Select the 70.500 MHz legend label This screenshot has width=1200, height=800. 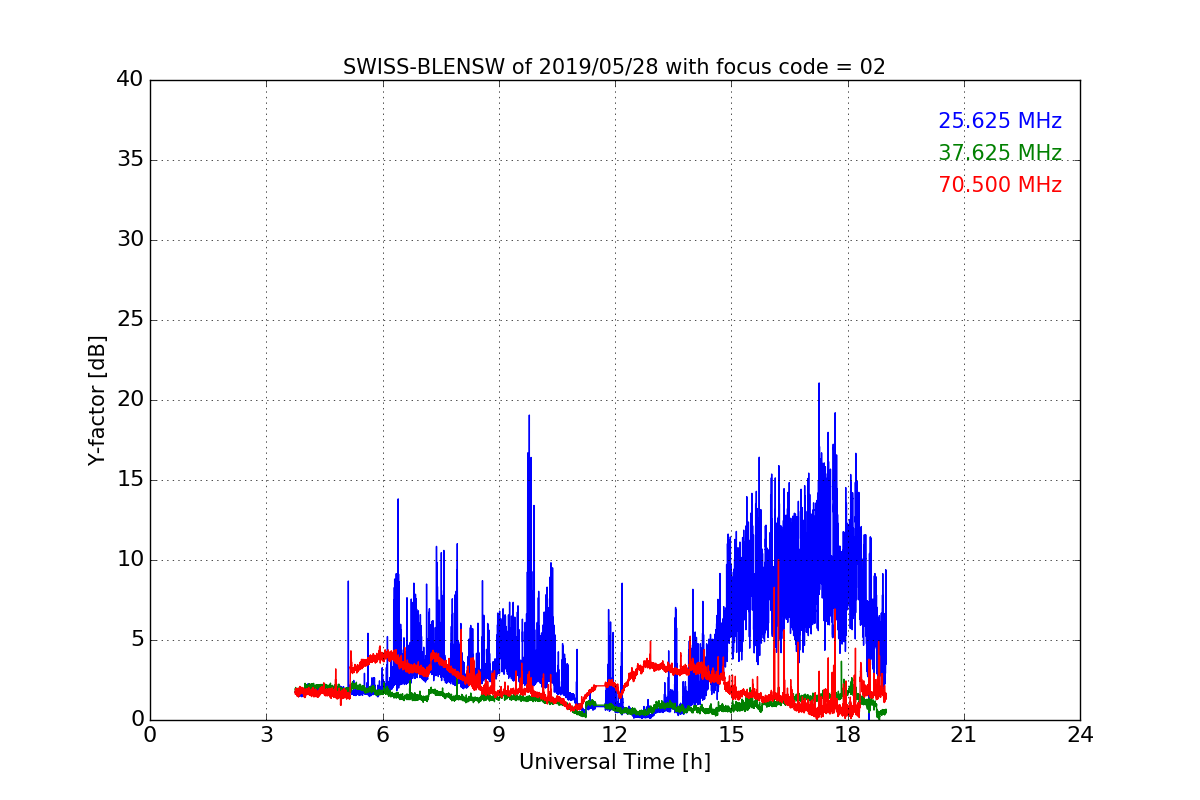click(x=1000, y=185)
